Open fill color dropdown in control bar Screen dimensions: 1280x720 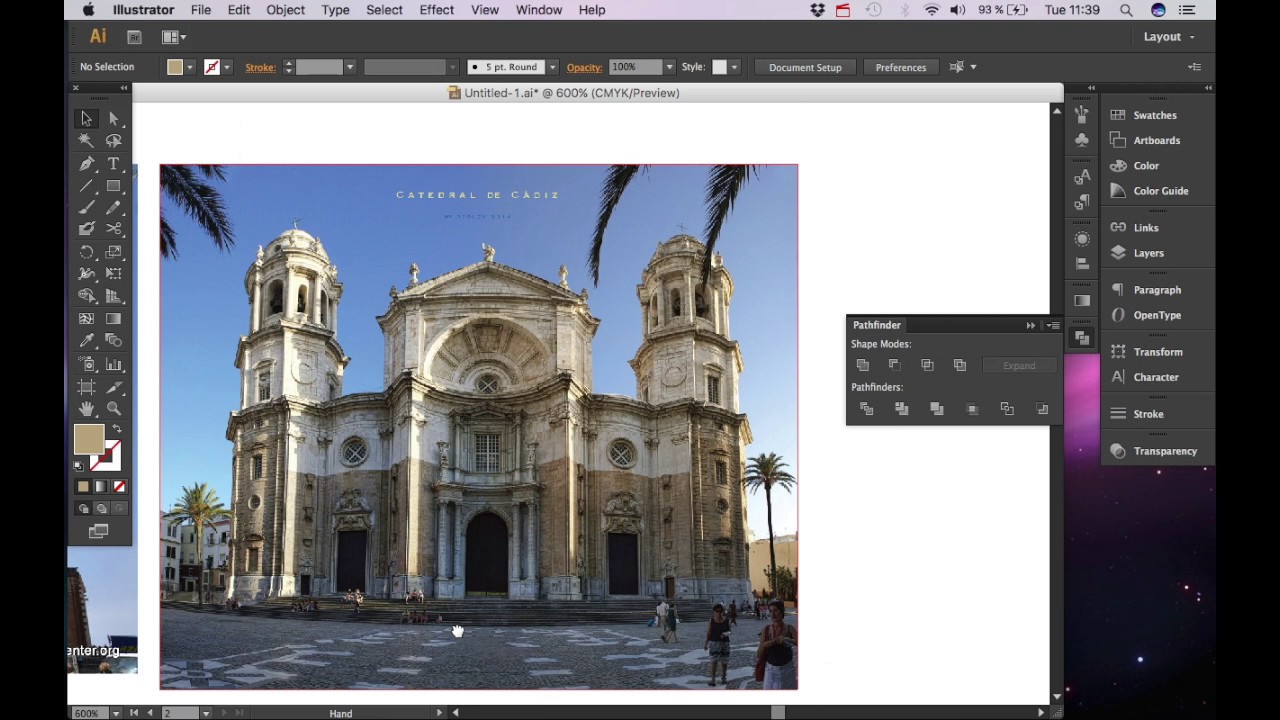tap(190, 67)
